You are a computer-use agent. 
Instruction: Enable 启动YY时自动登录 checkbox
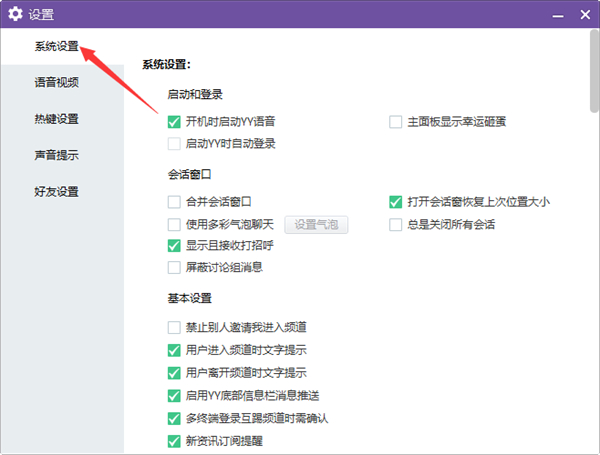[174, 144]
